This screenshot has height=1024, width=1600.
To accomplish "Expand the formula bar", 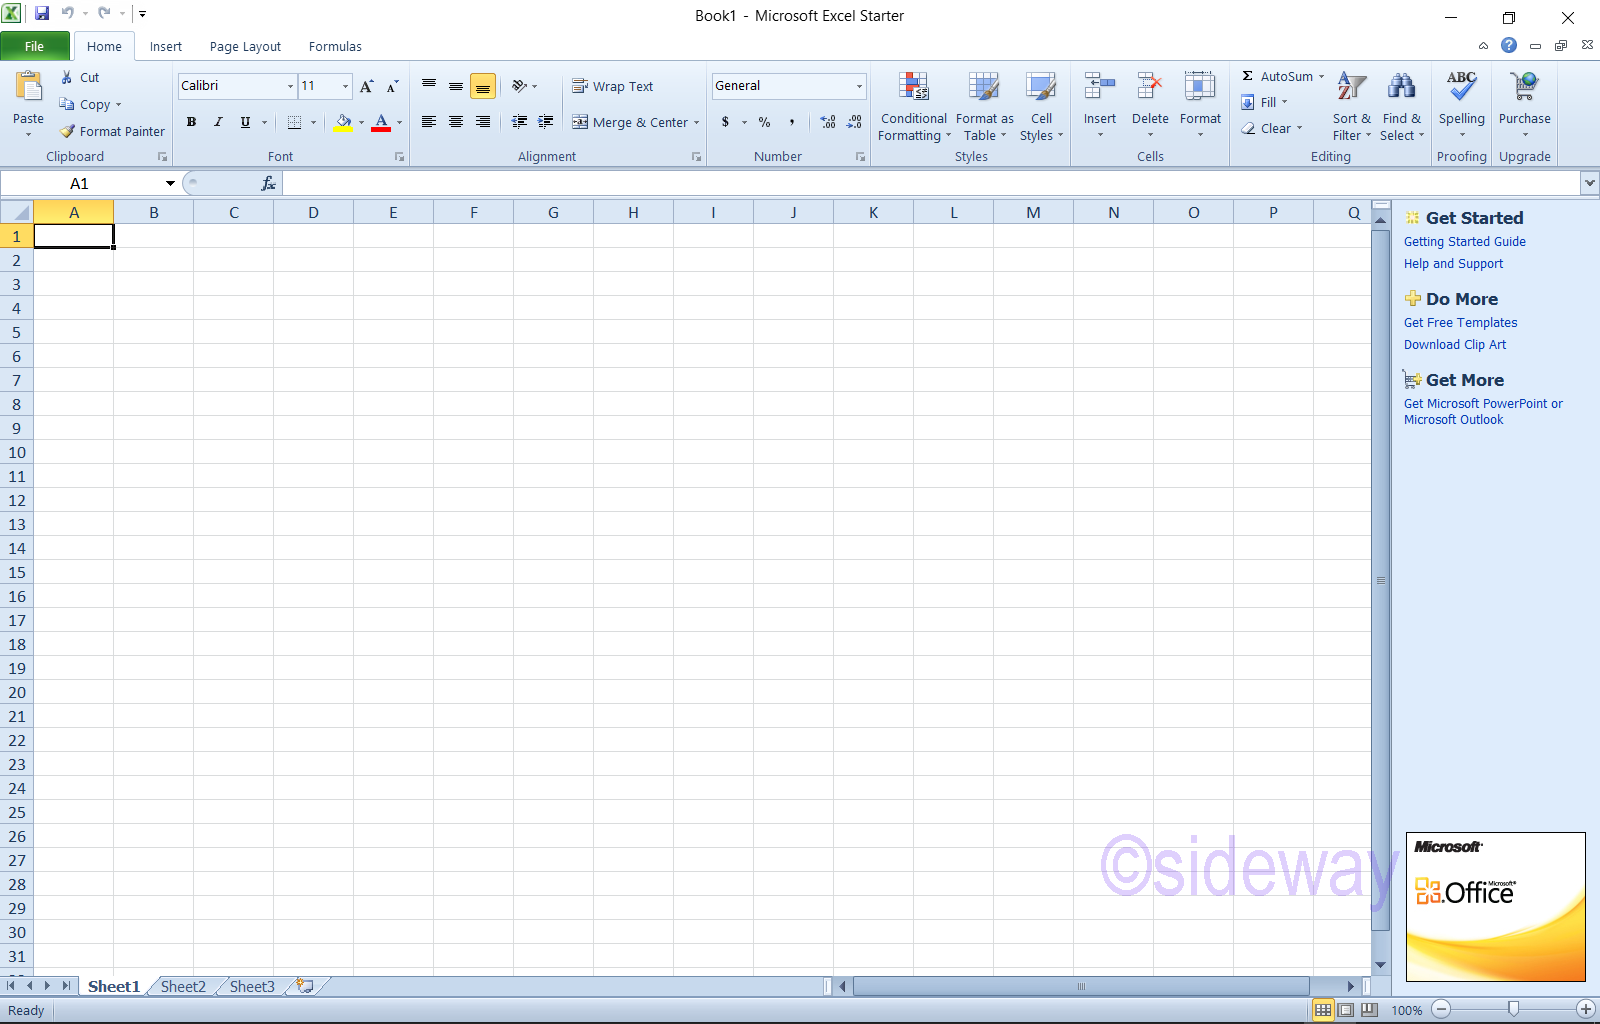I will coord(1590,183).
